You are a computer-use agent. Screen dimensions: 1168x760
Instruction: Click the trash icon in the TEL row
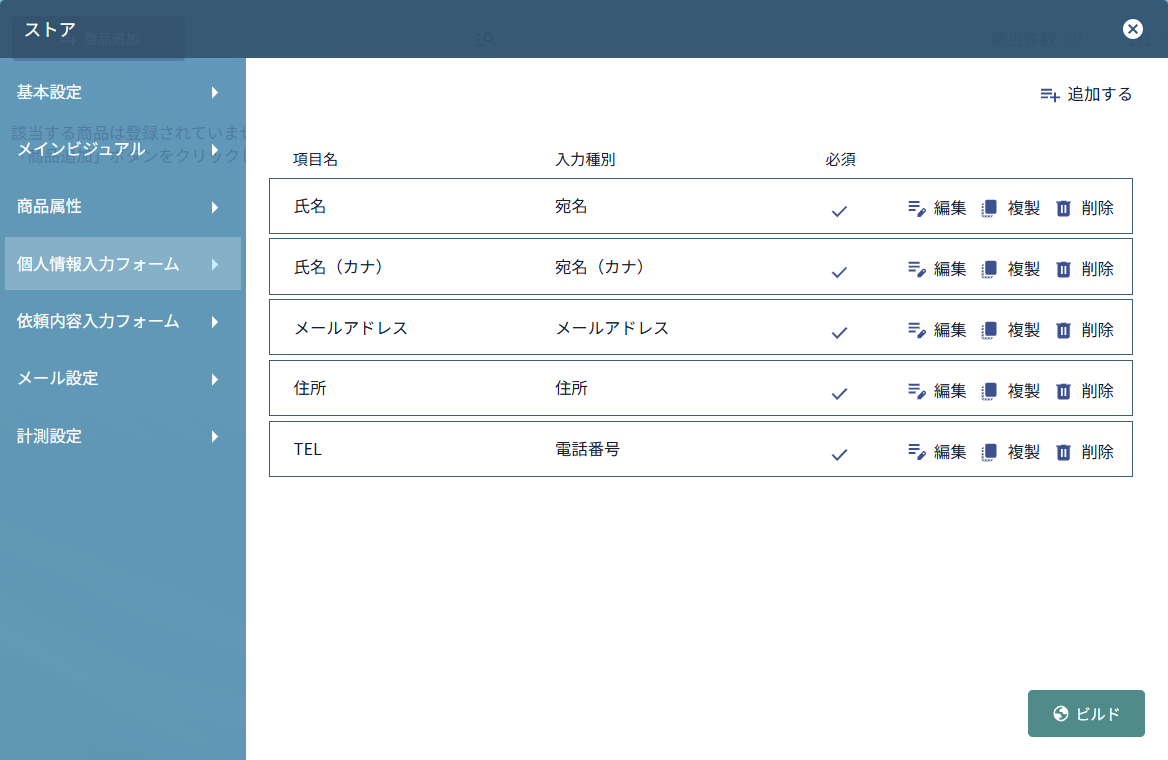1064,453
